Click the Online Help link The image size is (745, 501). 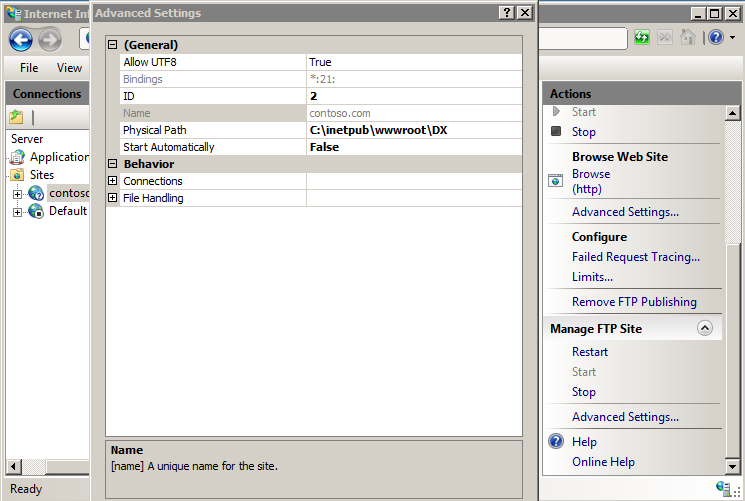(603, 462)
